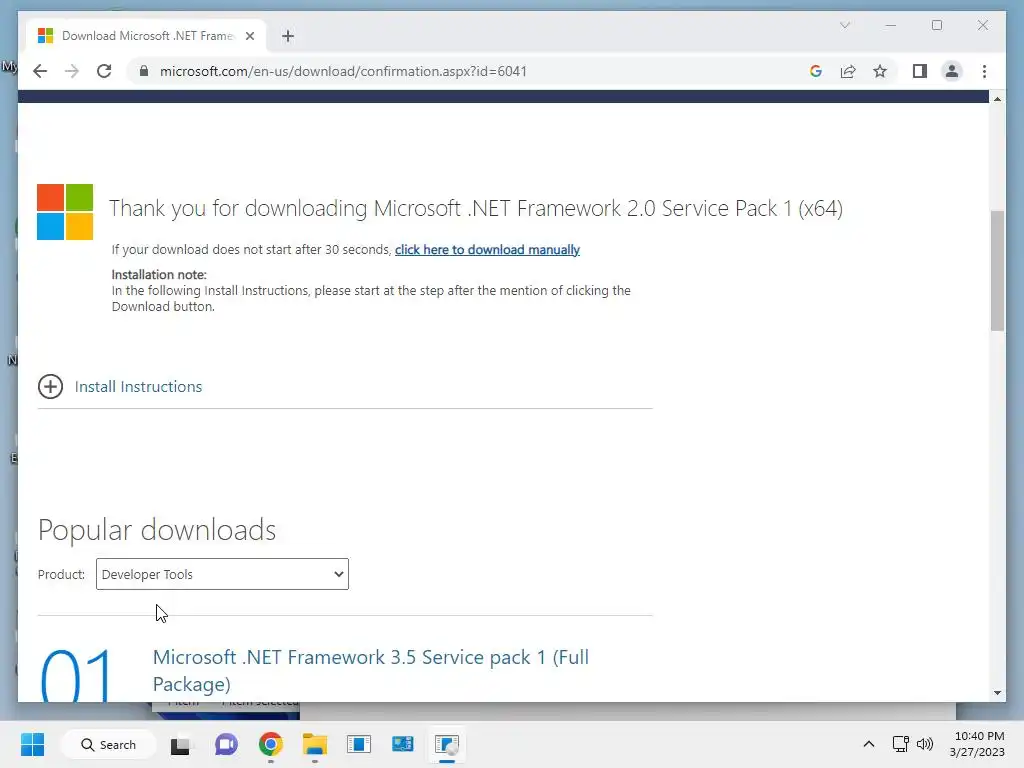Screen dimensions: 1024x768
Task: Select the Download Microsoft .NET Framework tab
Action: 147,36
